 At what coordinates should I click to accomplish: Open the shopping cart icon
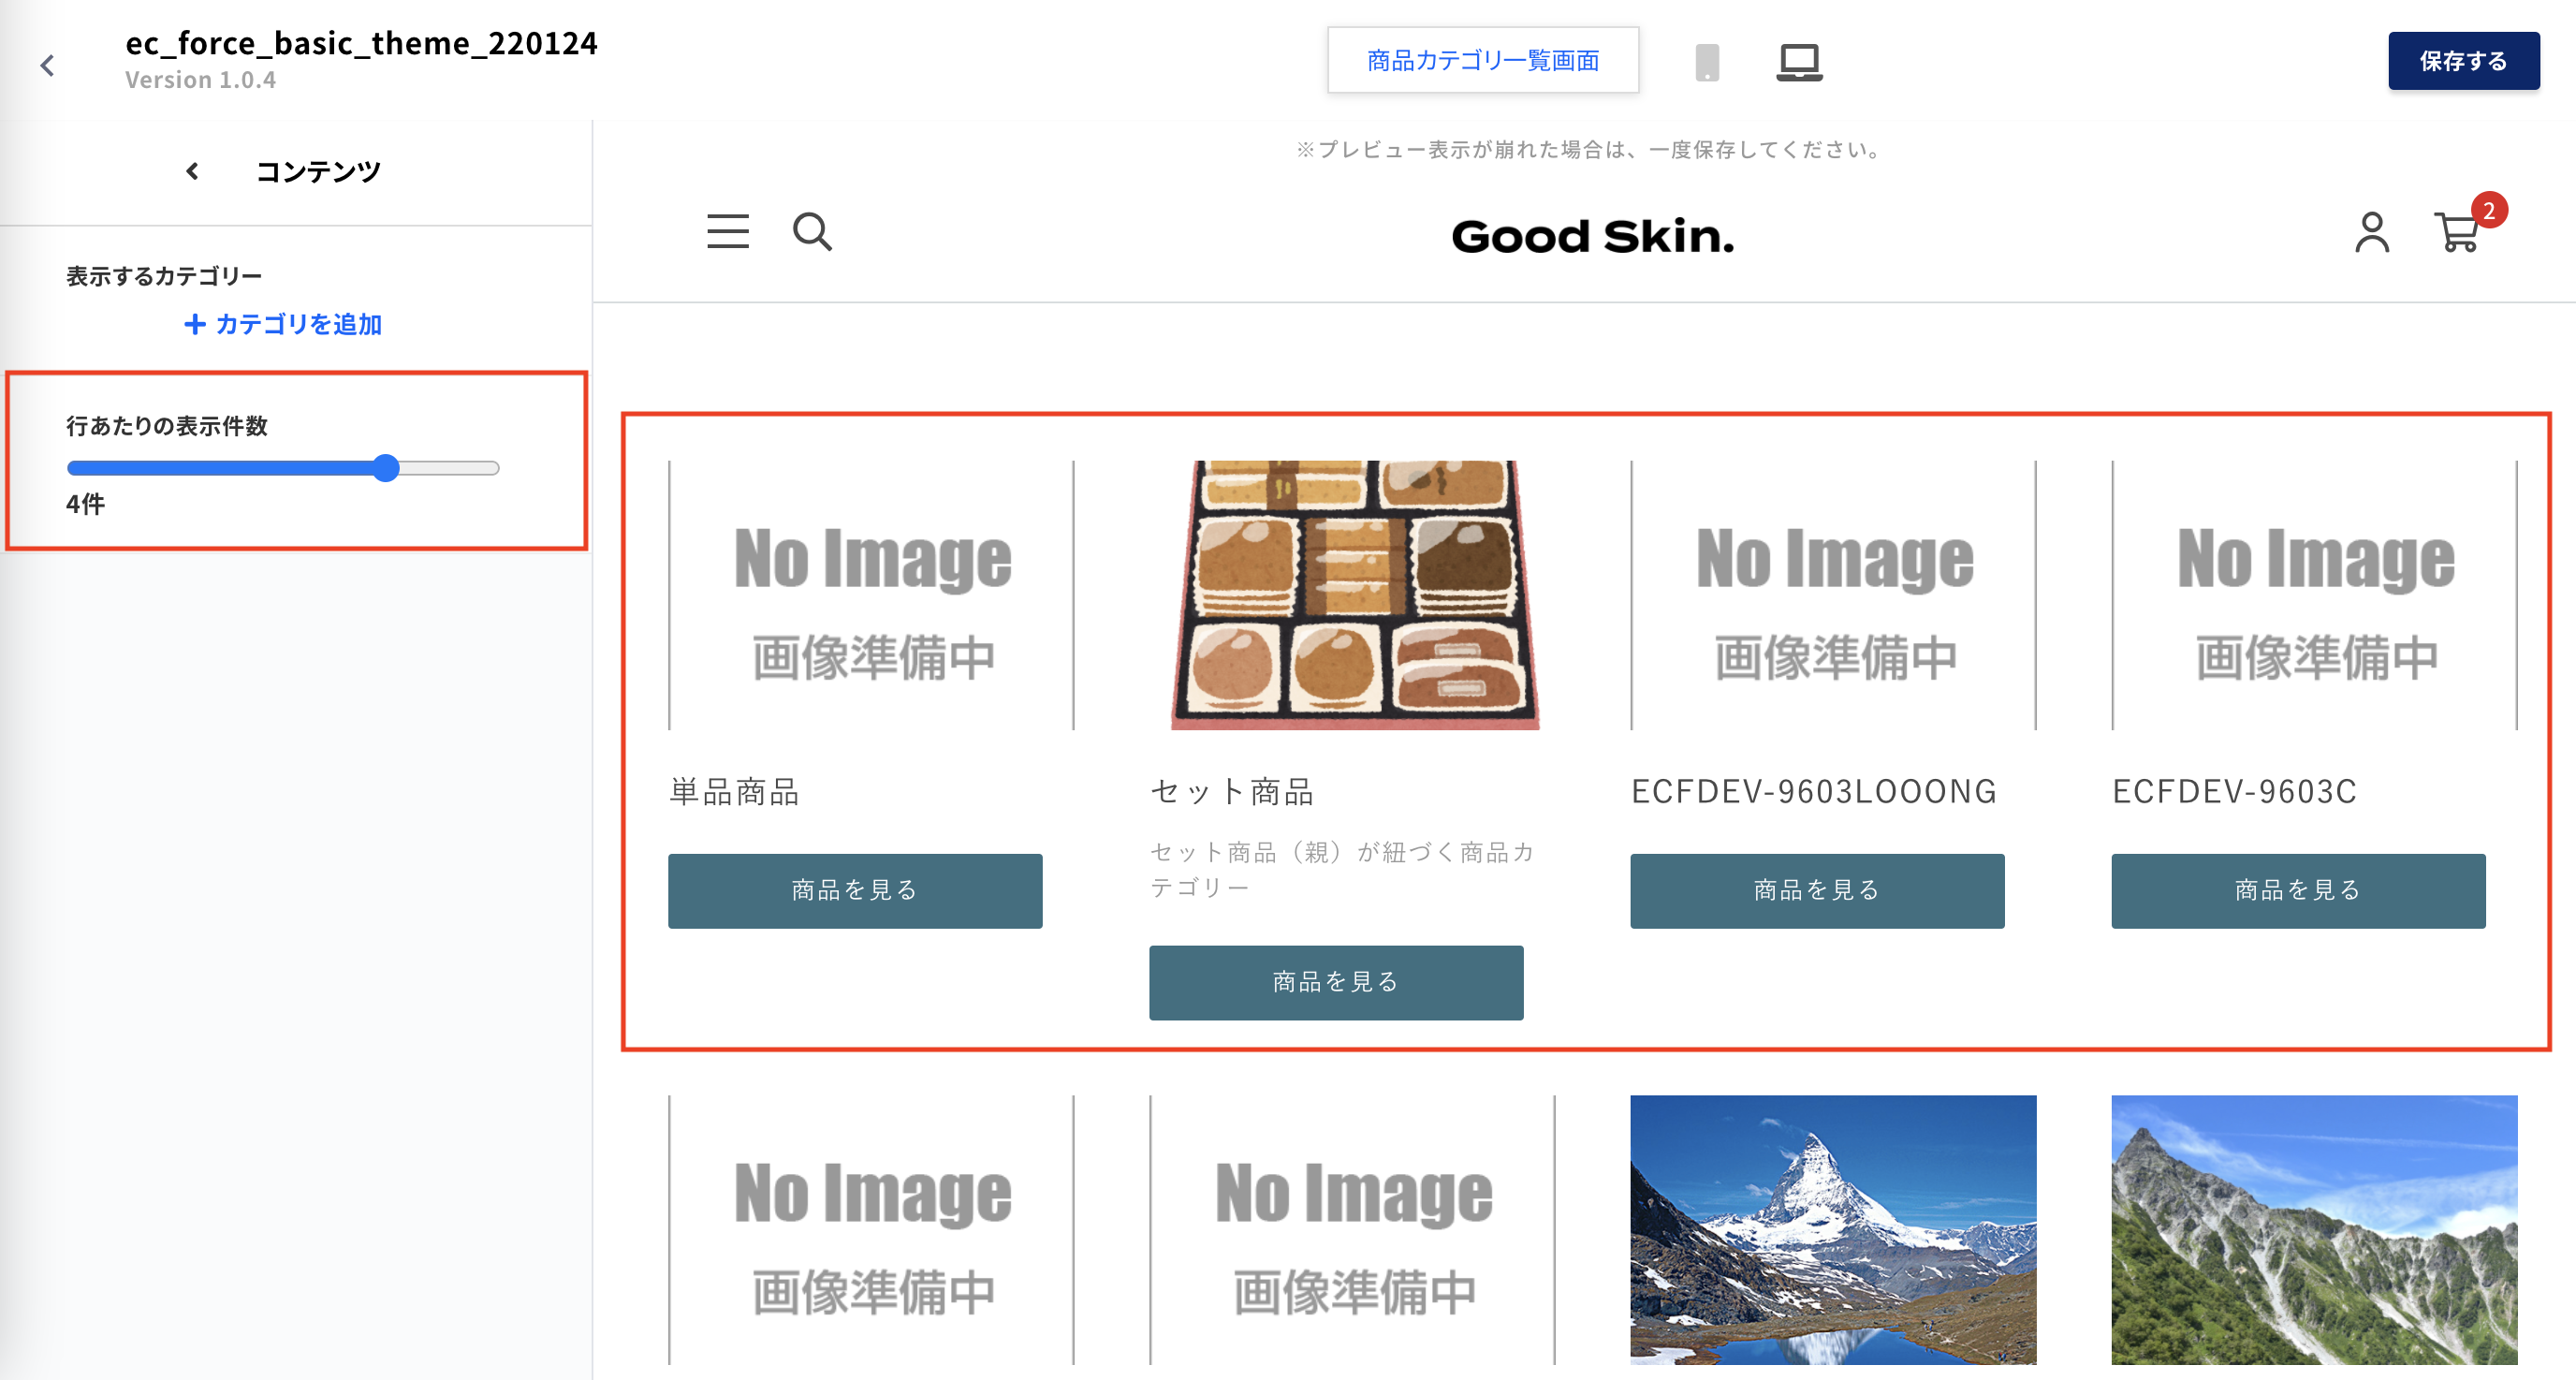point(2457,232)
